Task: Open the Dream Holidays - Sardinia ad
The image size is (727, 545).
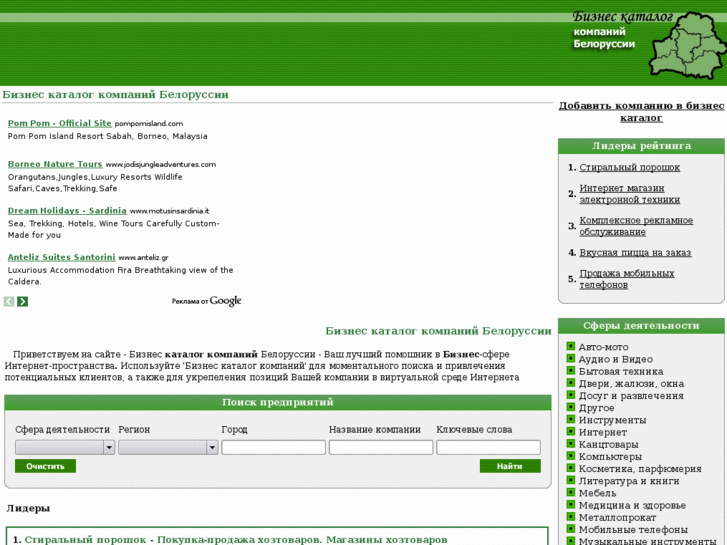Action: click(x=67, y=211)
